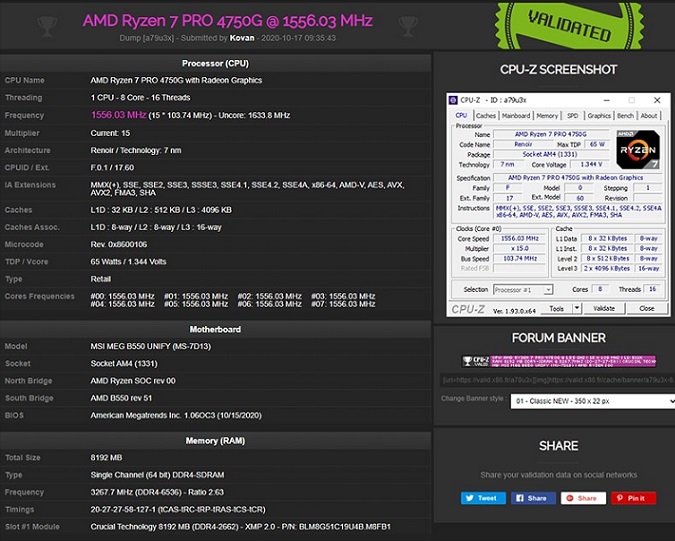Image resolution: width=675 pixels, height=541 pixels.
Task: Click the right trophy icon in header
Action: point(408,26)
